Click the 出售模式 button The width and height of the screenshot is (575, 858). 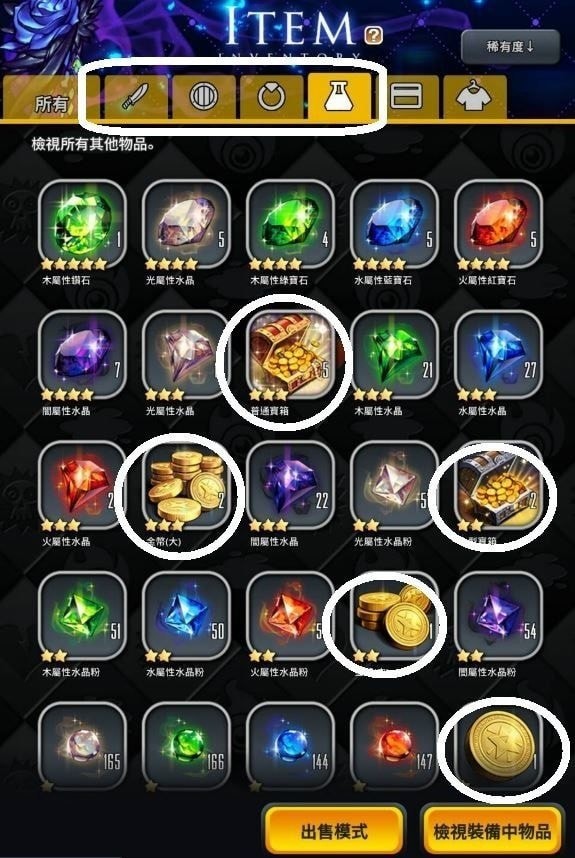click(334, 831)
